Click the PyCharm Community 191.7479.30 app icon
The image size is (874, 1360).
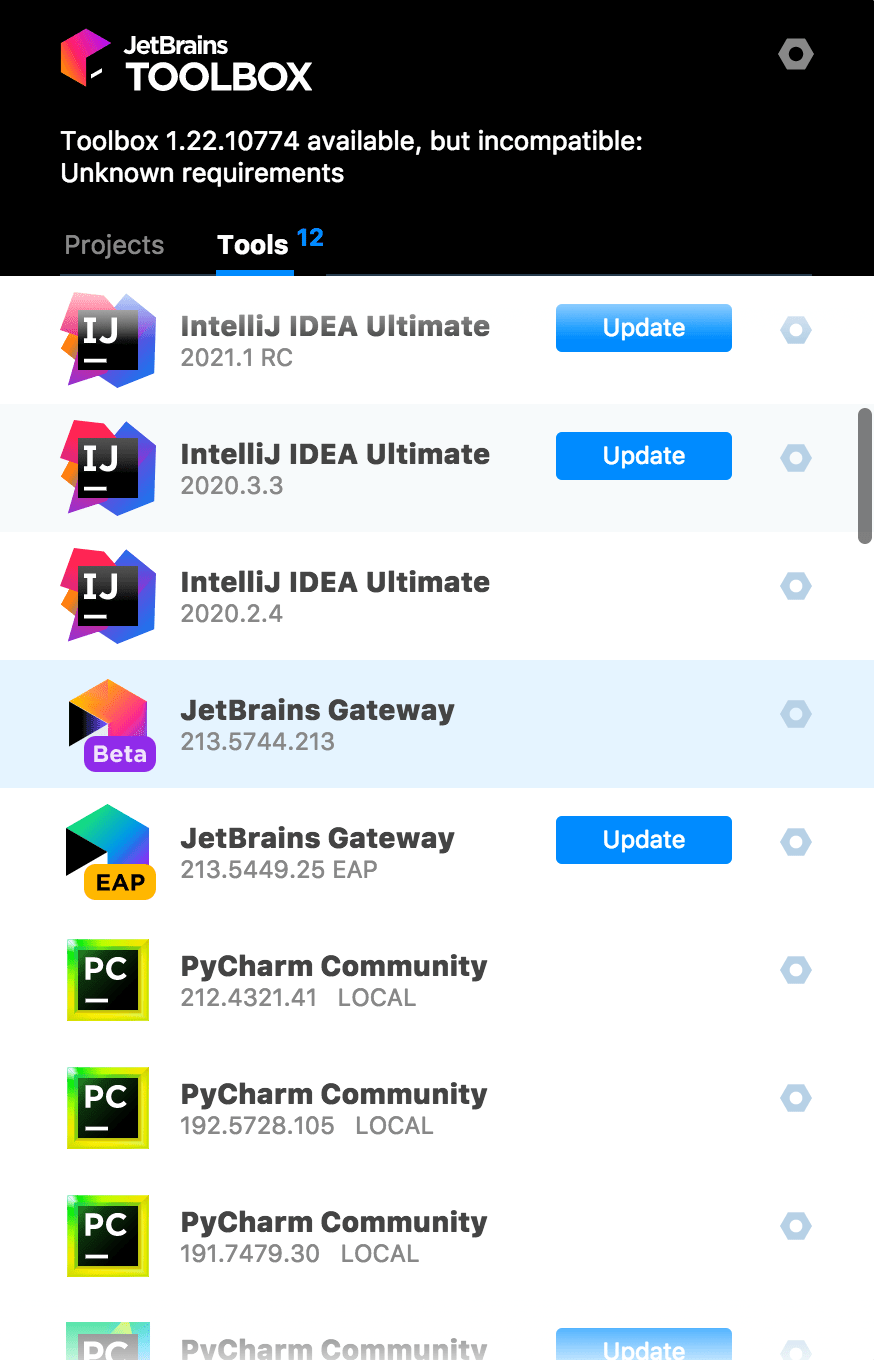[x=108, y=1236]
